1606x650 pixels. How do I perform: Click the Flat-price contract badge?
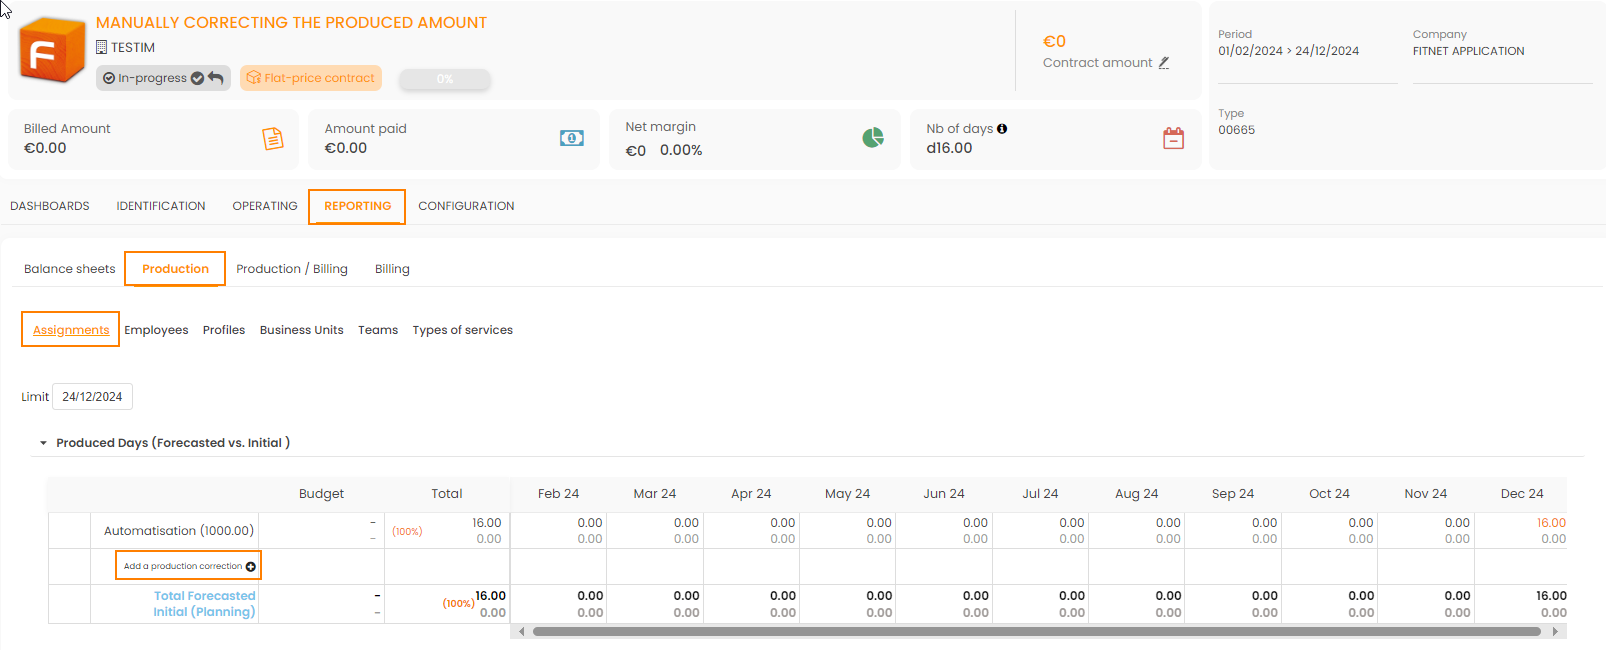311,78
